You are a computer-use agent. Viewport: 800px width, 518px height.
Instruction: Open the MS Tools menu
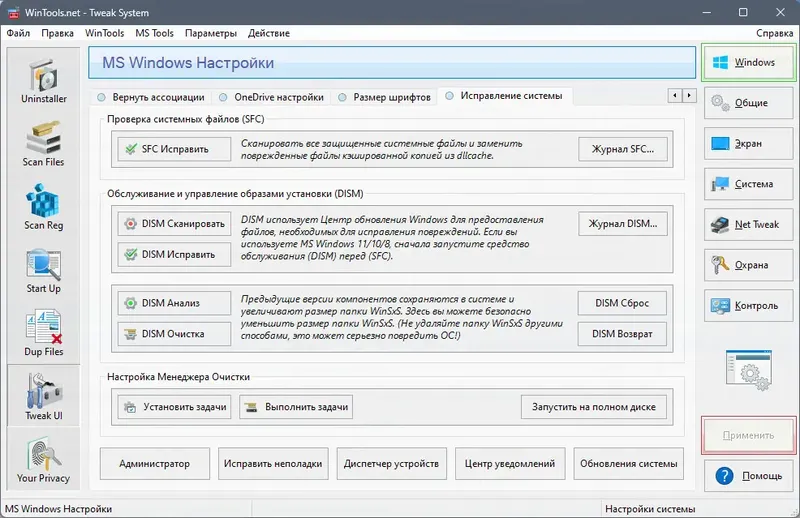tap(155, 33)
